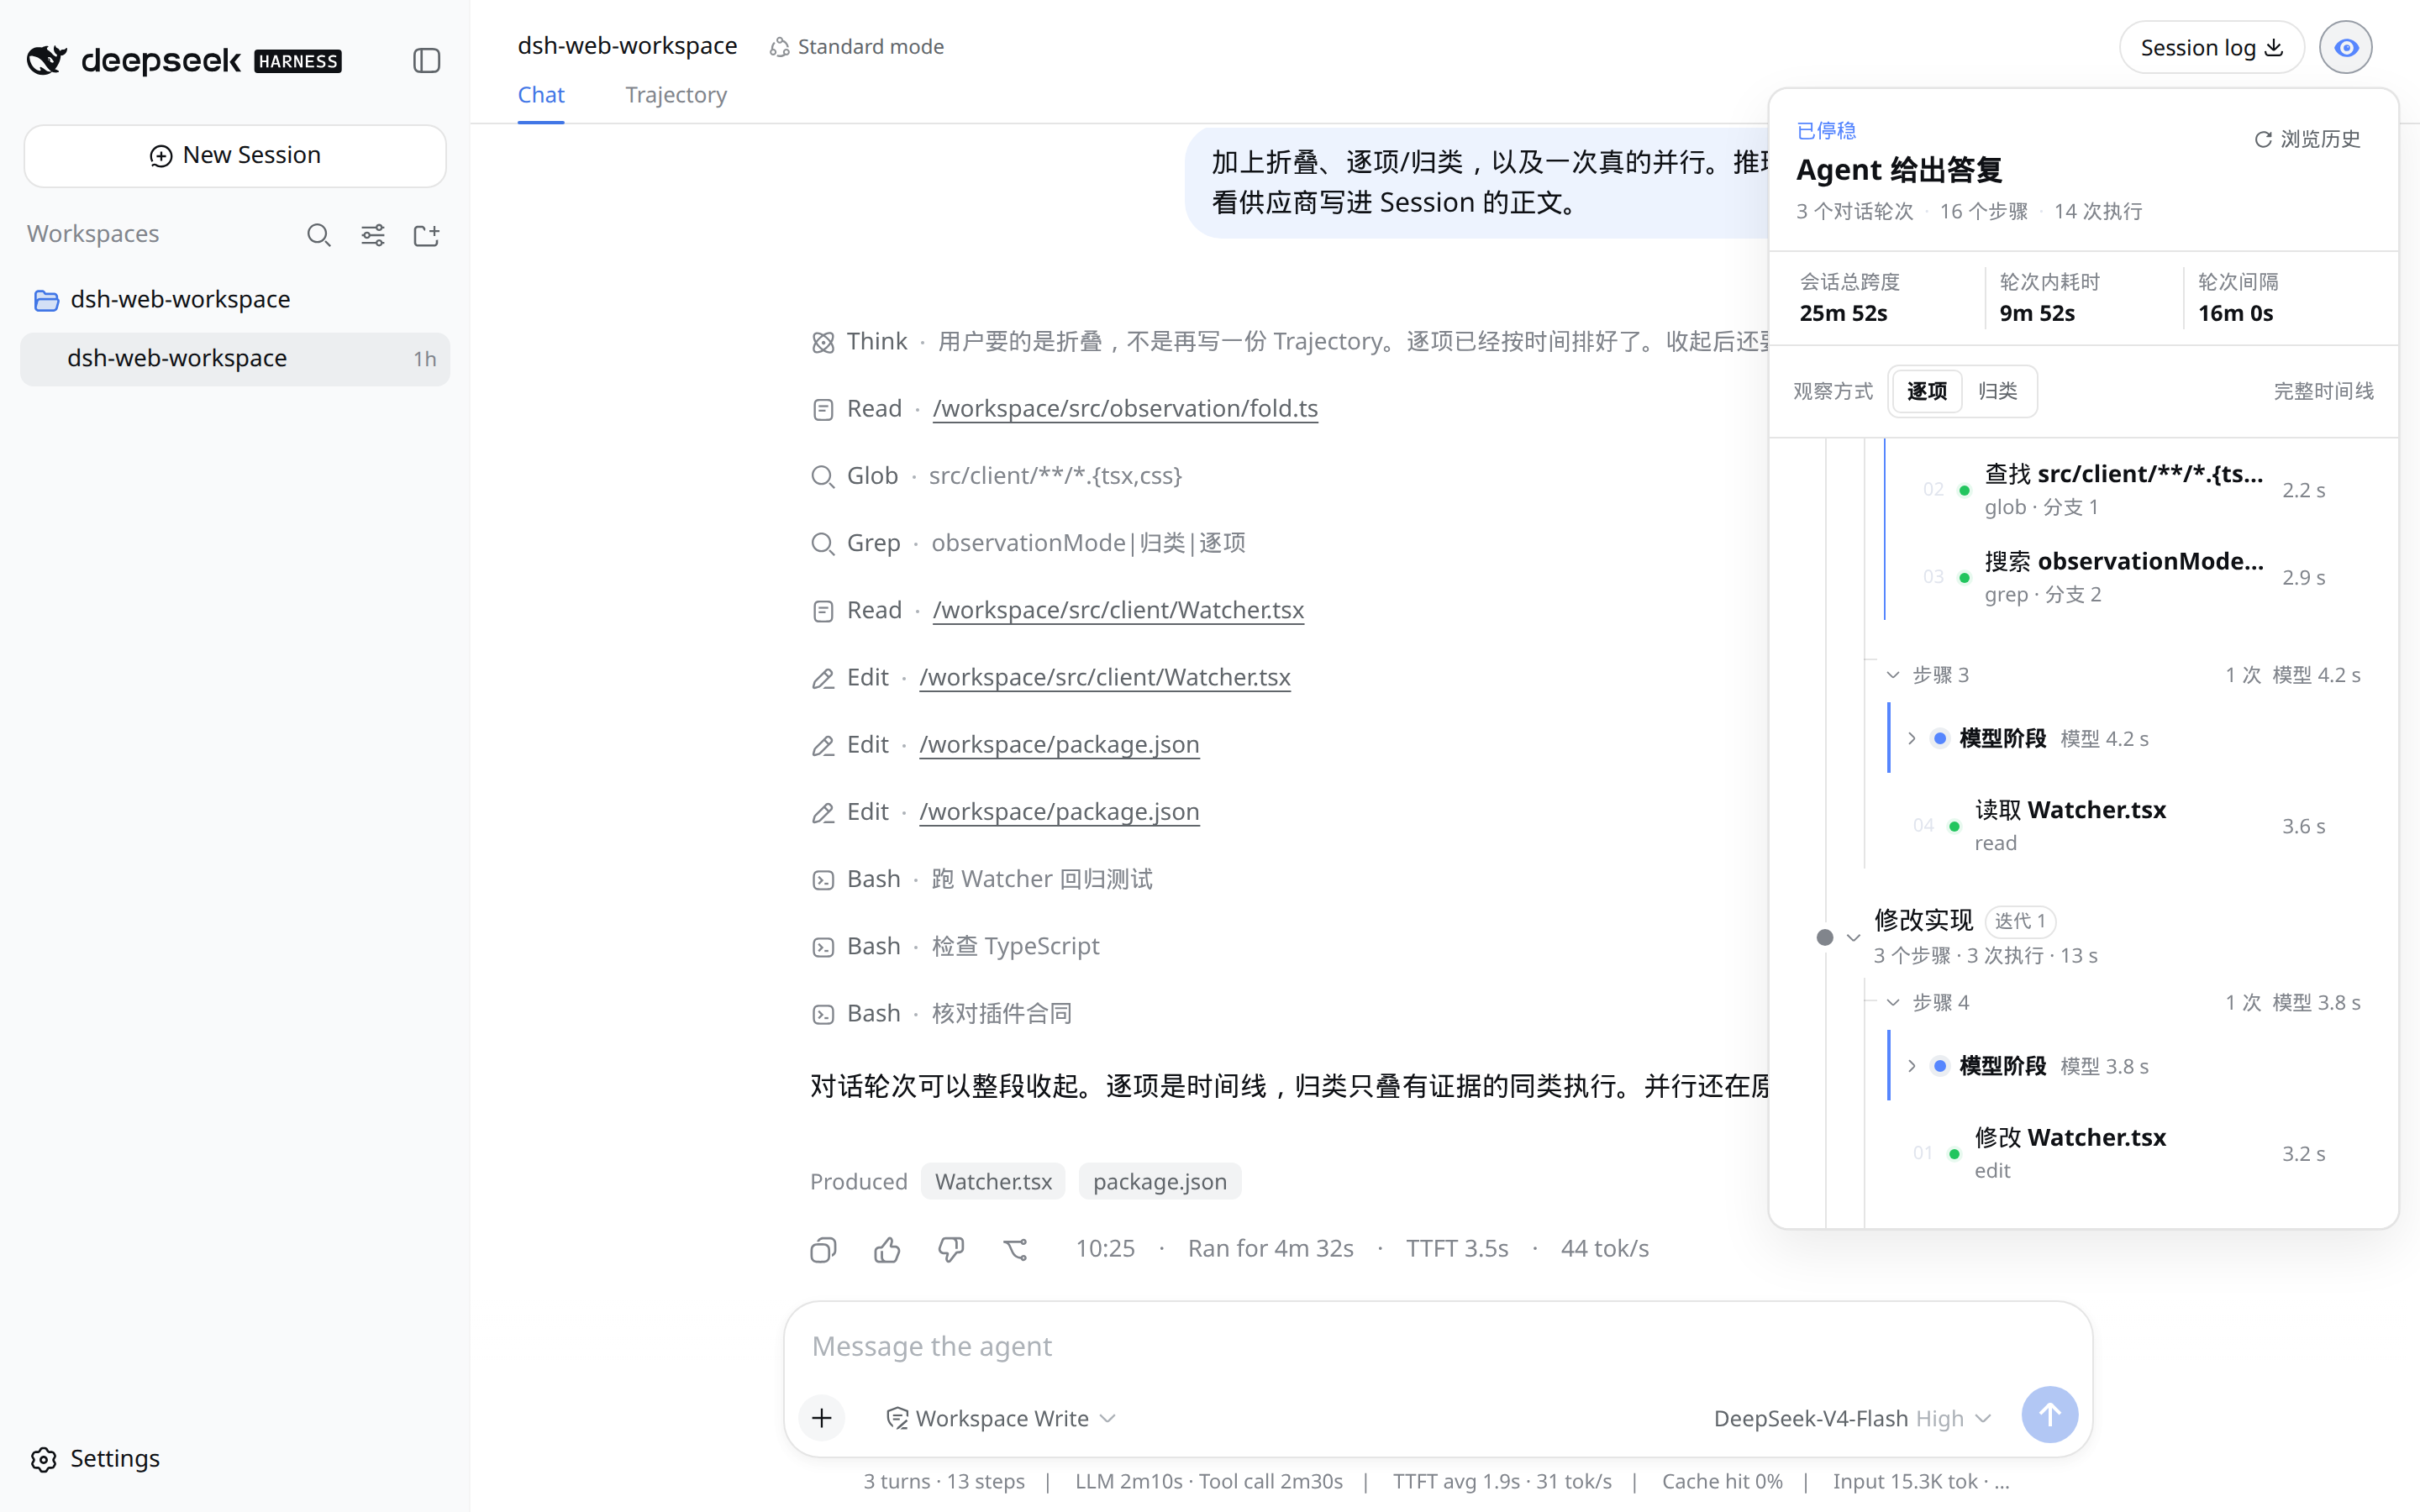Click 轮次间隔 16m 0s stat
The image size is (2420, 1512).
(2238, 298)
